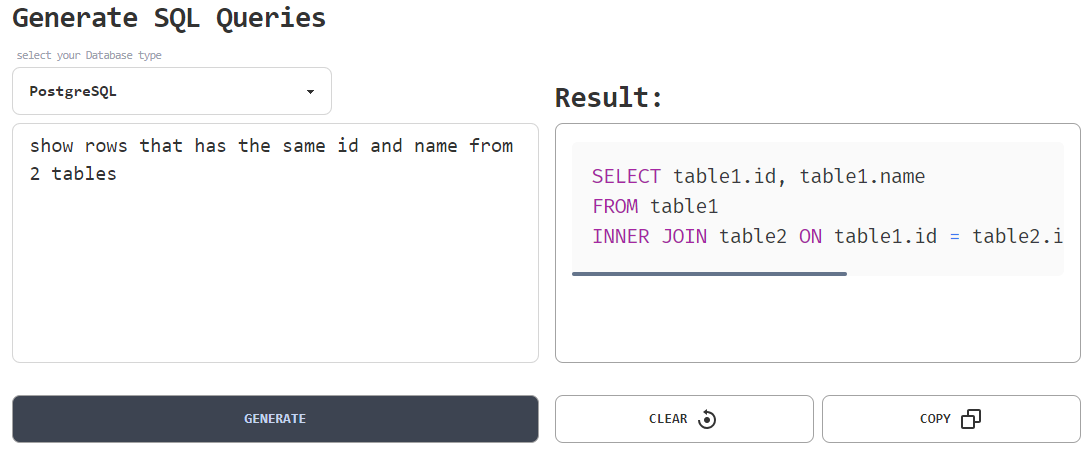Click the INNER JOIN keyword in the result
This screenshot has width=1091, height=461.
point(649,237)
